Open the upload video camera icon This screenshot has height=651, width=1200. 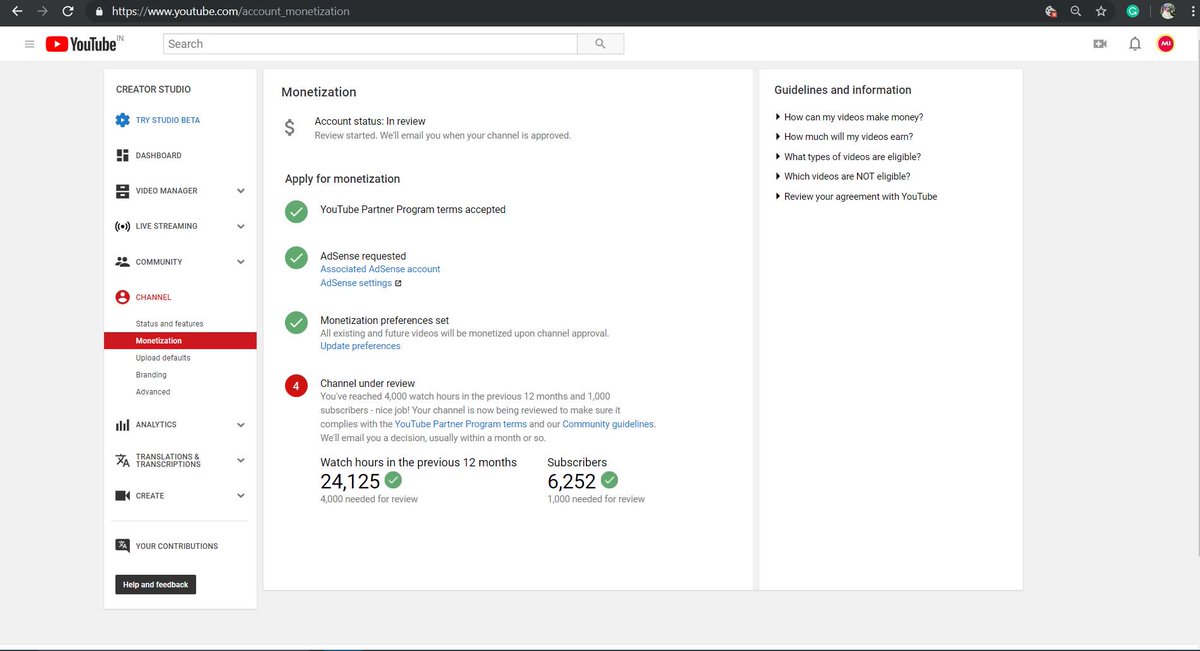click(x=1100, y=44)
